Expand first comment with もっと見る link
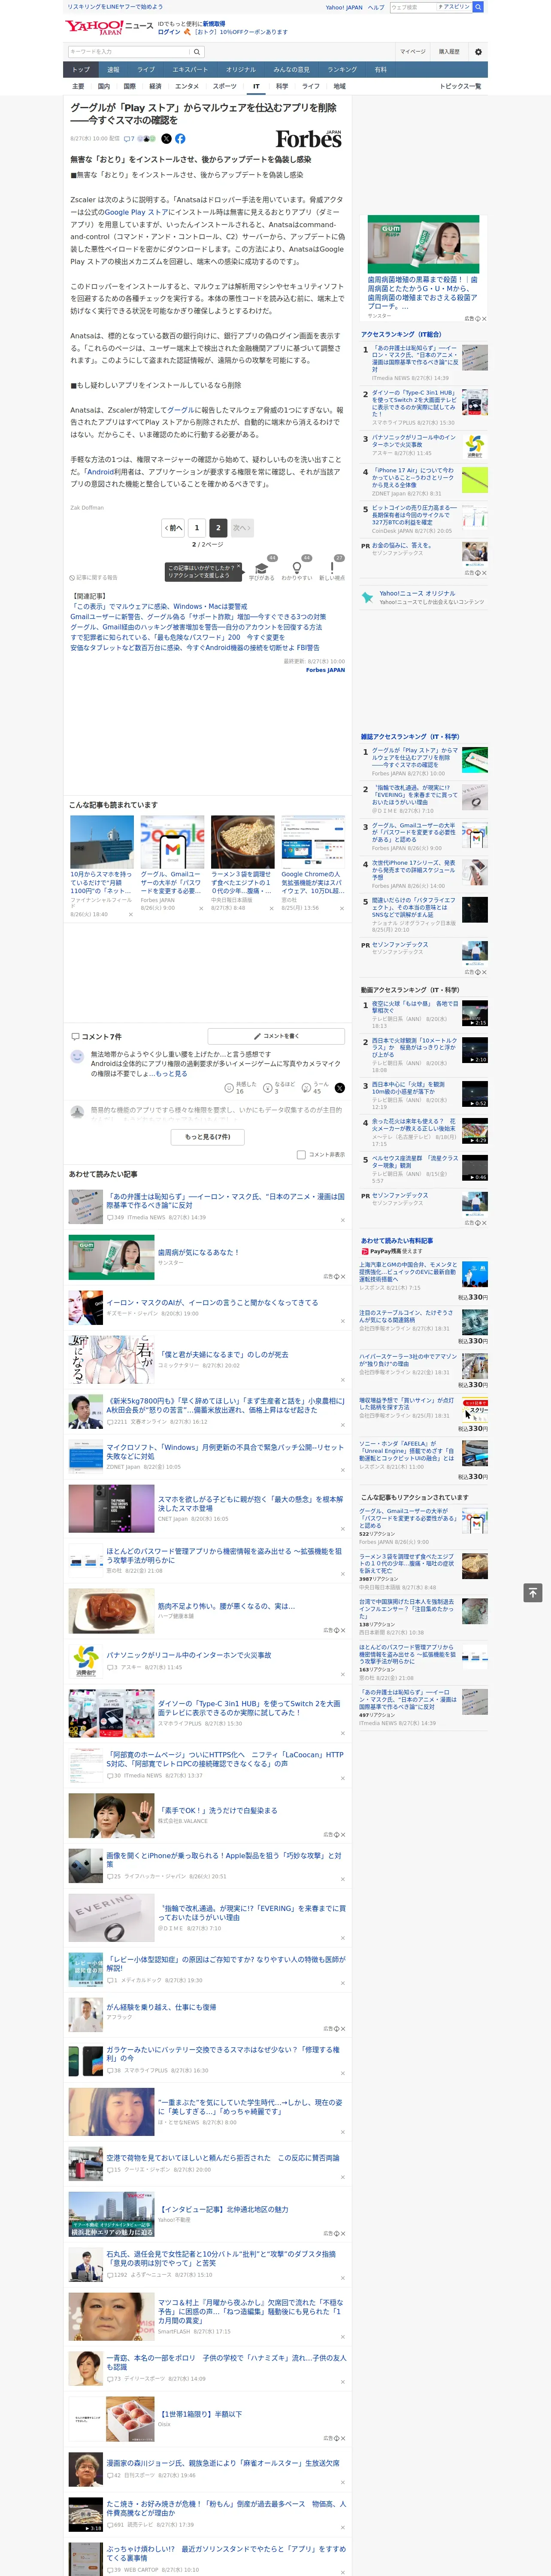Image resolution: width=551 pixels, height=2576 pixels. [171, 1074]
